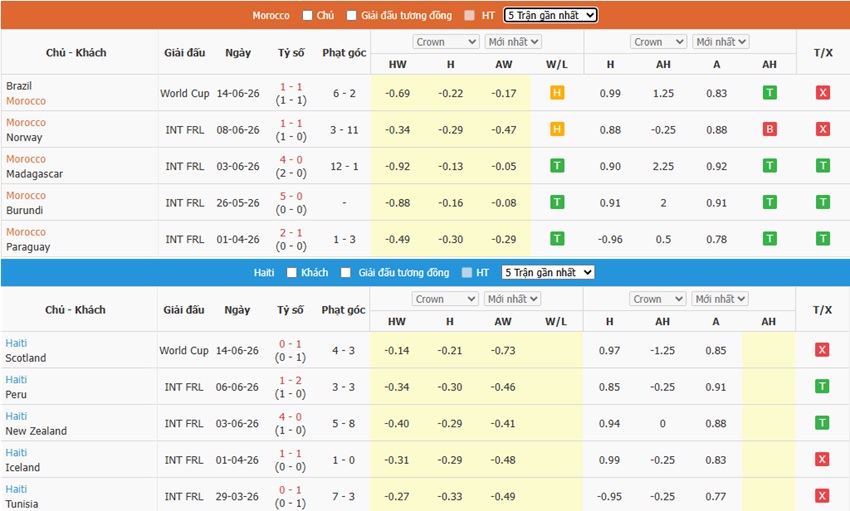
Task: Click the W/L 'T' badge in Morocco–Burundi row
Action: pos(557,202)
